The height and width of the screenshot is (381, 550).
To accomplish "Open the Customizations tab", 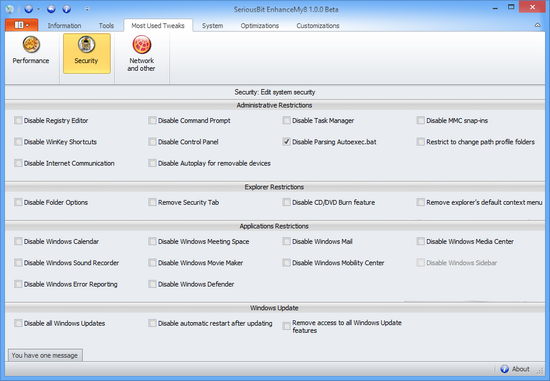I will pyautogui.click(x=318, y=26).
